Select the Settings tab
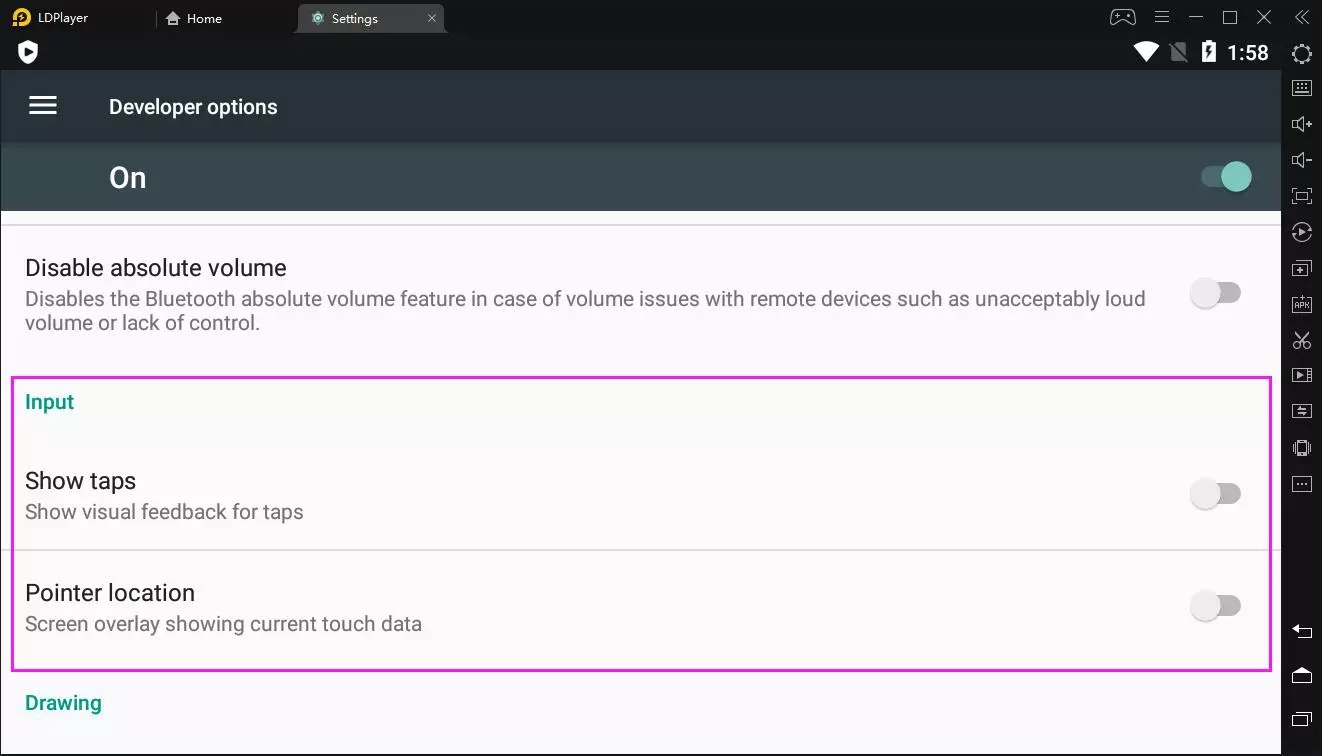 pyautogui.click(x=355, y=17)
